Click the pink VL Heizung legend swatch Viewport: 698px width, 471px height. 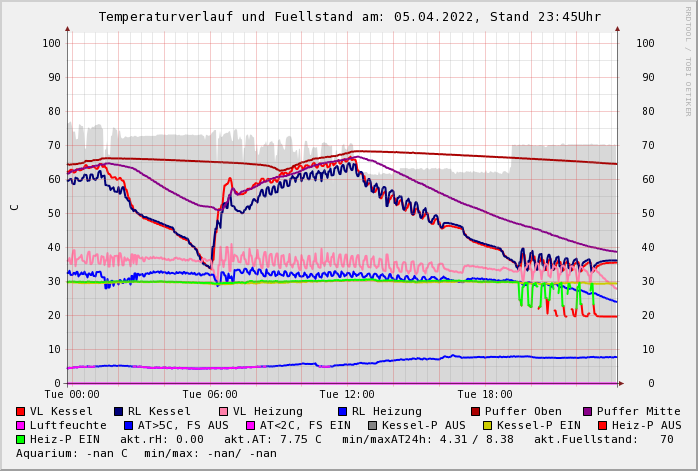(x=224, y=411)
